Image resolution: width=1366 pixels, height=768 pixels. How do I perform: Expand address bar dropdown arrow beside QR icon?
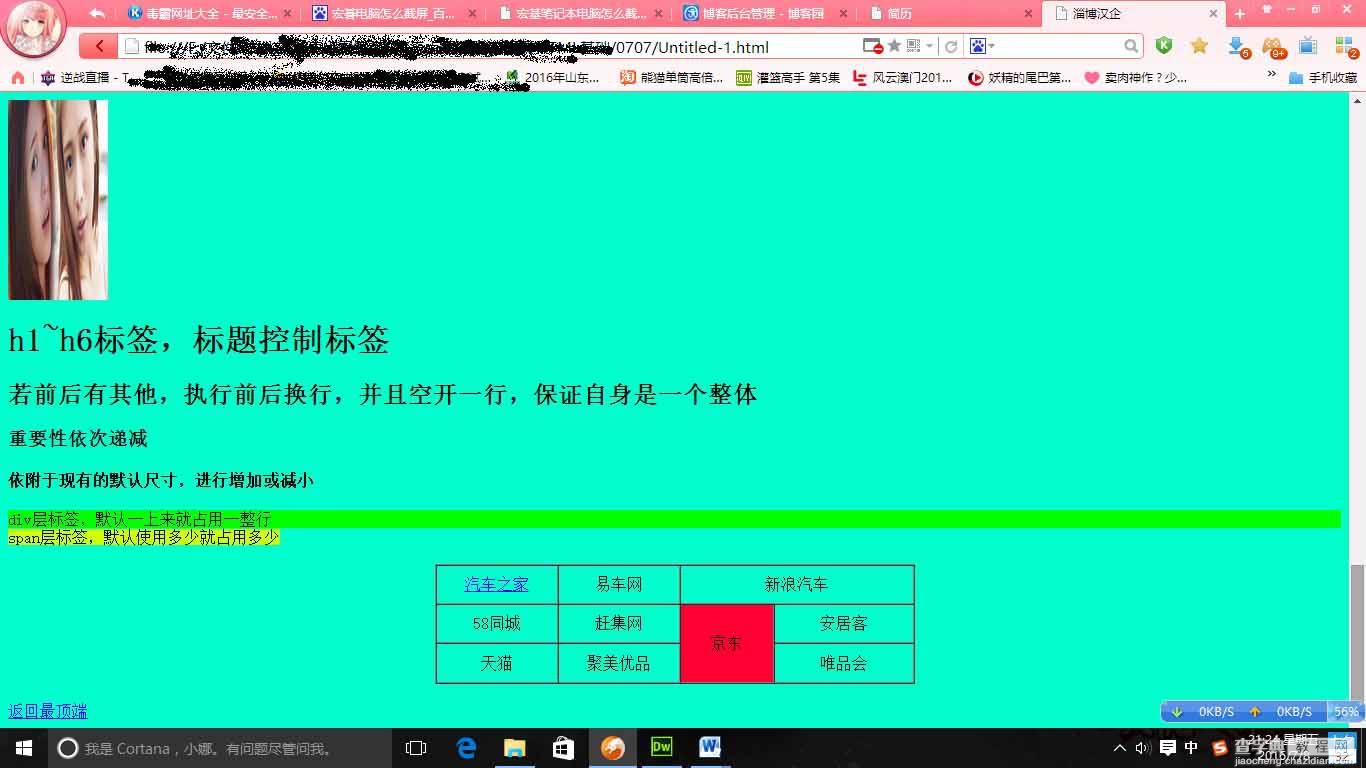point(929,46)
